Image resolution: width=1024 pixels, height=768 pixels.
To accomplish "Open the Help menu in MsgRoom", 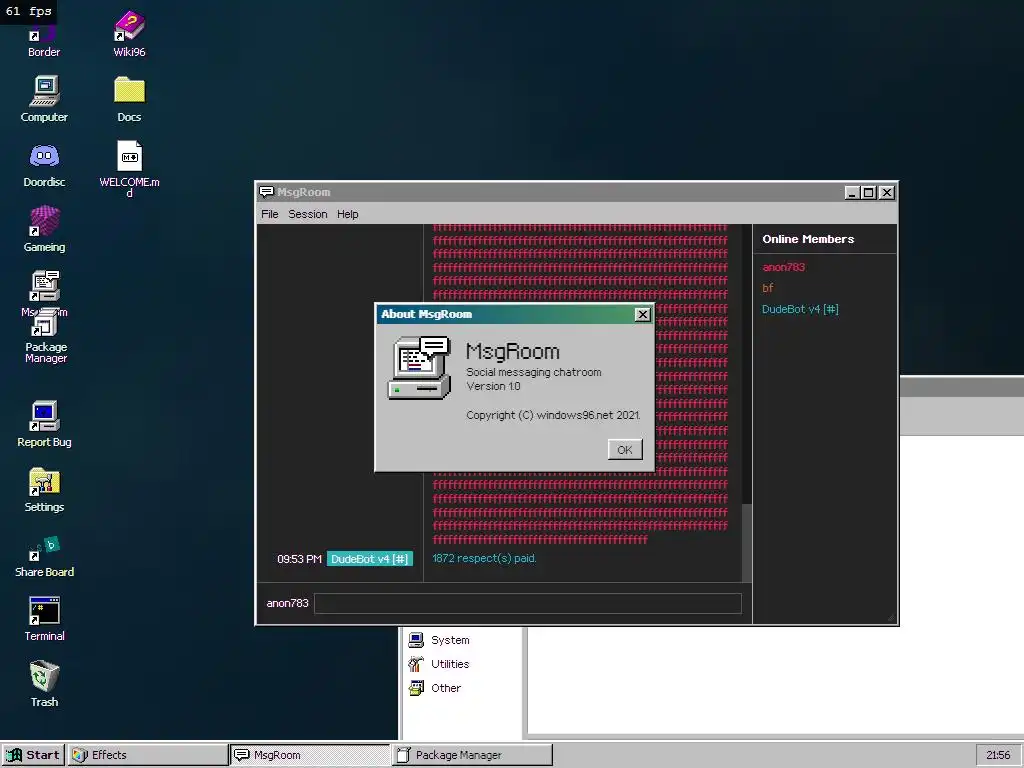I will [x=347, y=214].
